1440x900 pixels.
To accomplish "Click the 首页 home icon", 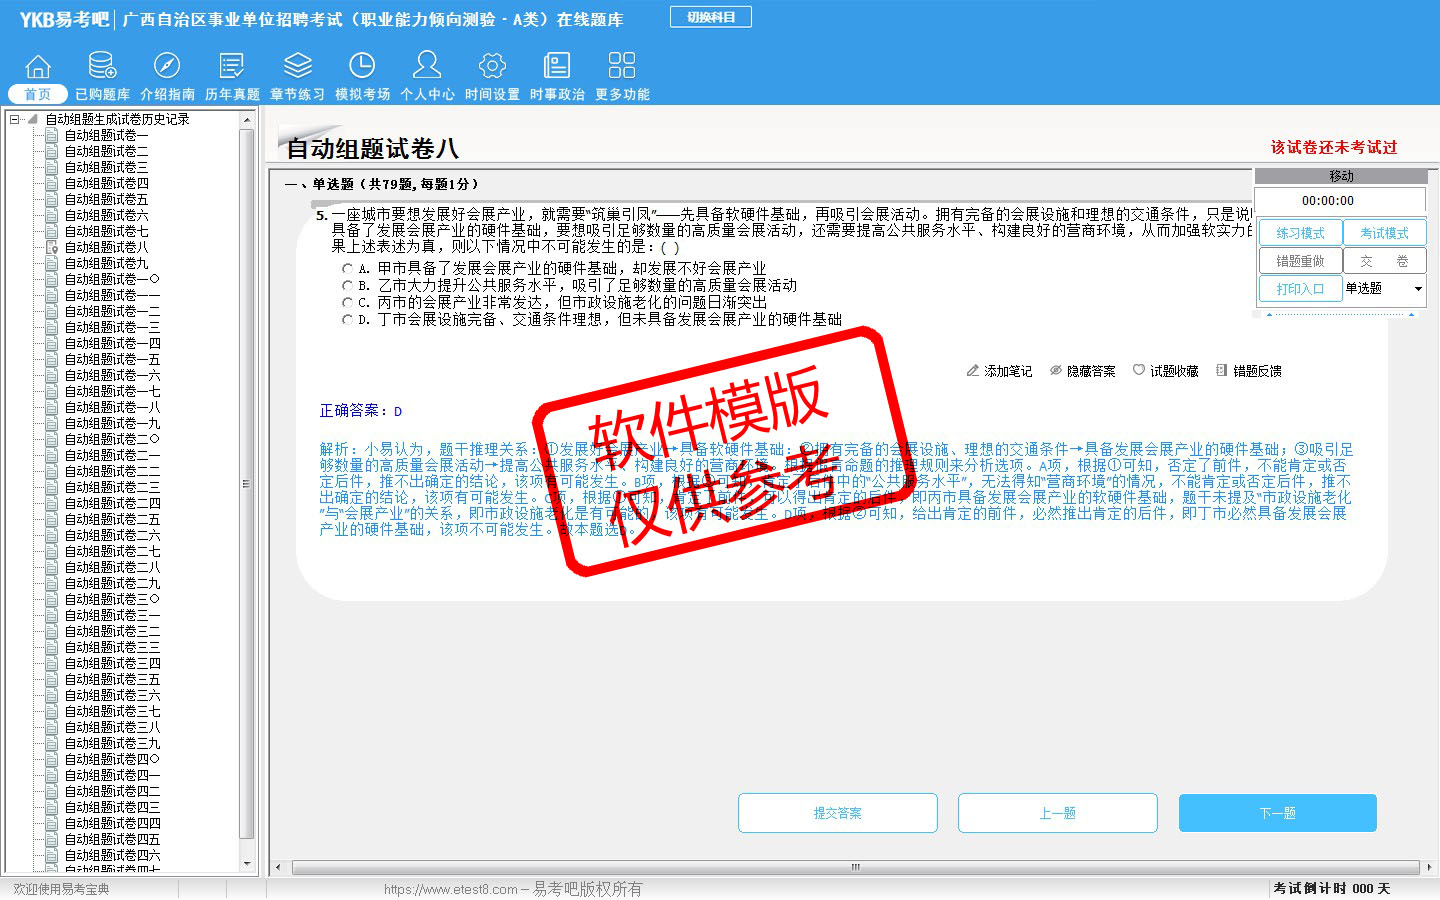I will tap(38, 67).
